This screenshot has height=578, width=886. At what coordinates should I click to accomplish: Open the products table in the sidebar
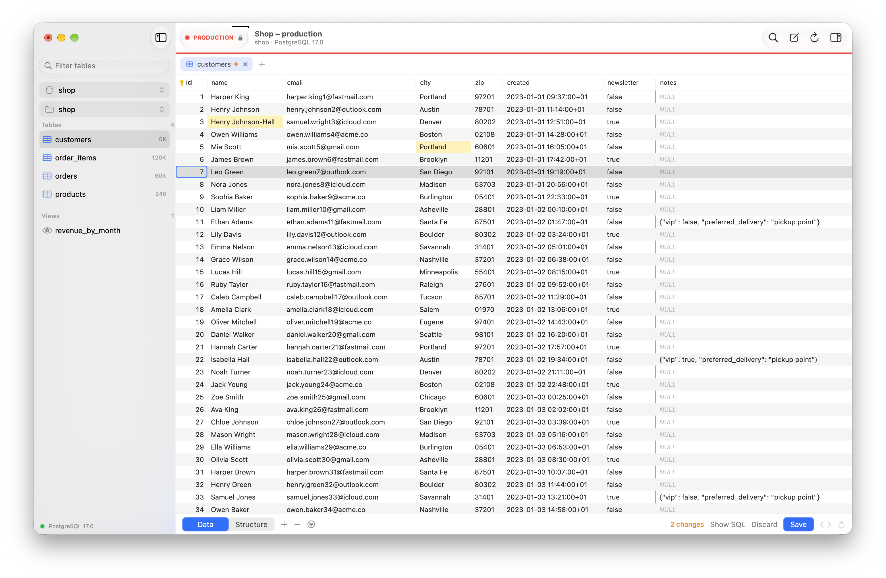pos(105,194)
